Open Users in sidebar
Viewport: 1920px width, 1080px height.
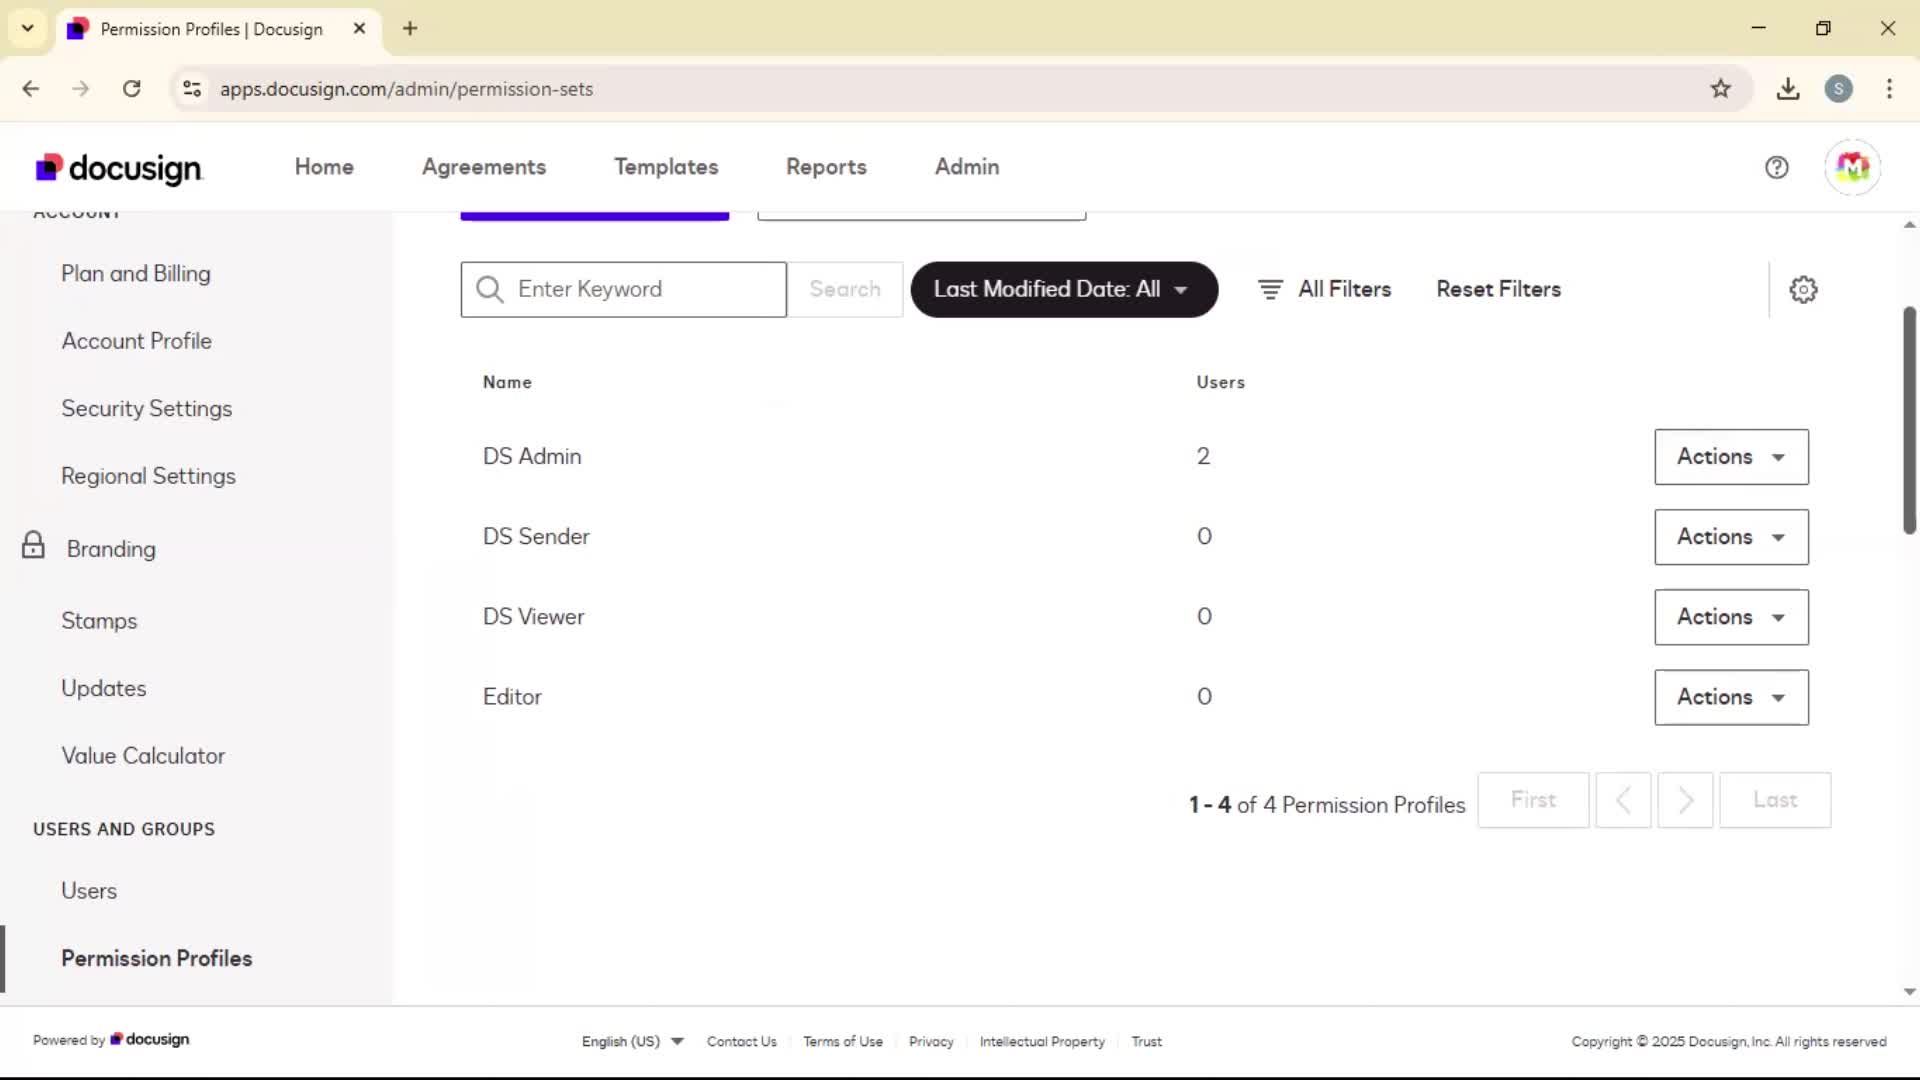pyautogui.click(x=89, y=891)
